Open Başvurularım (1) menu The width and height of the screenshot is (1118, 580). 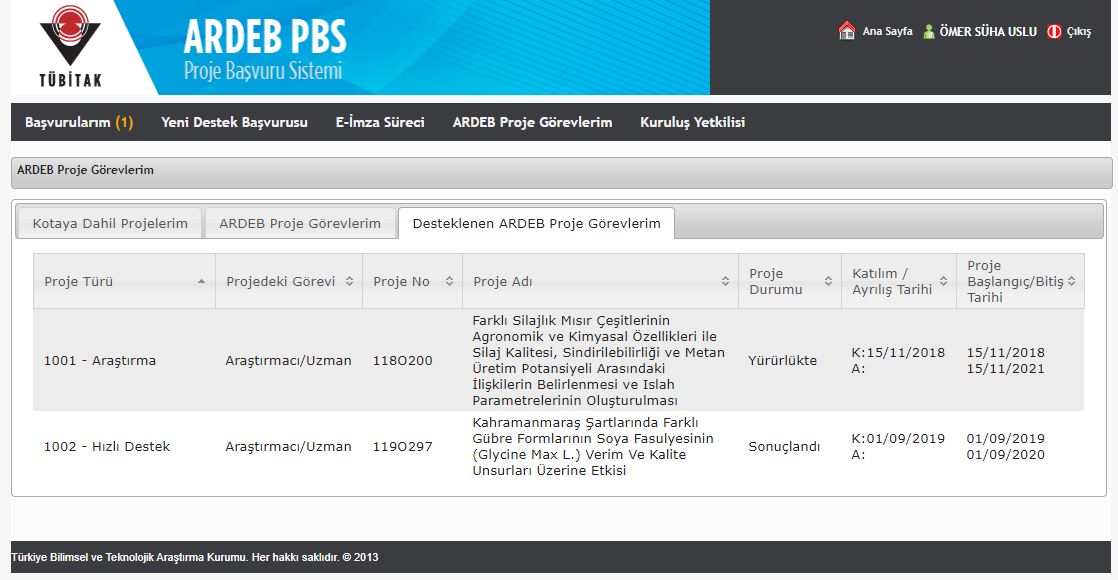(79, 122)
